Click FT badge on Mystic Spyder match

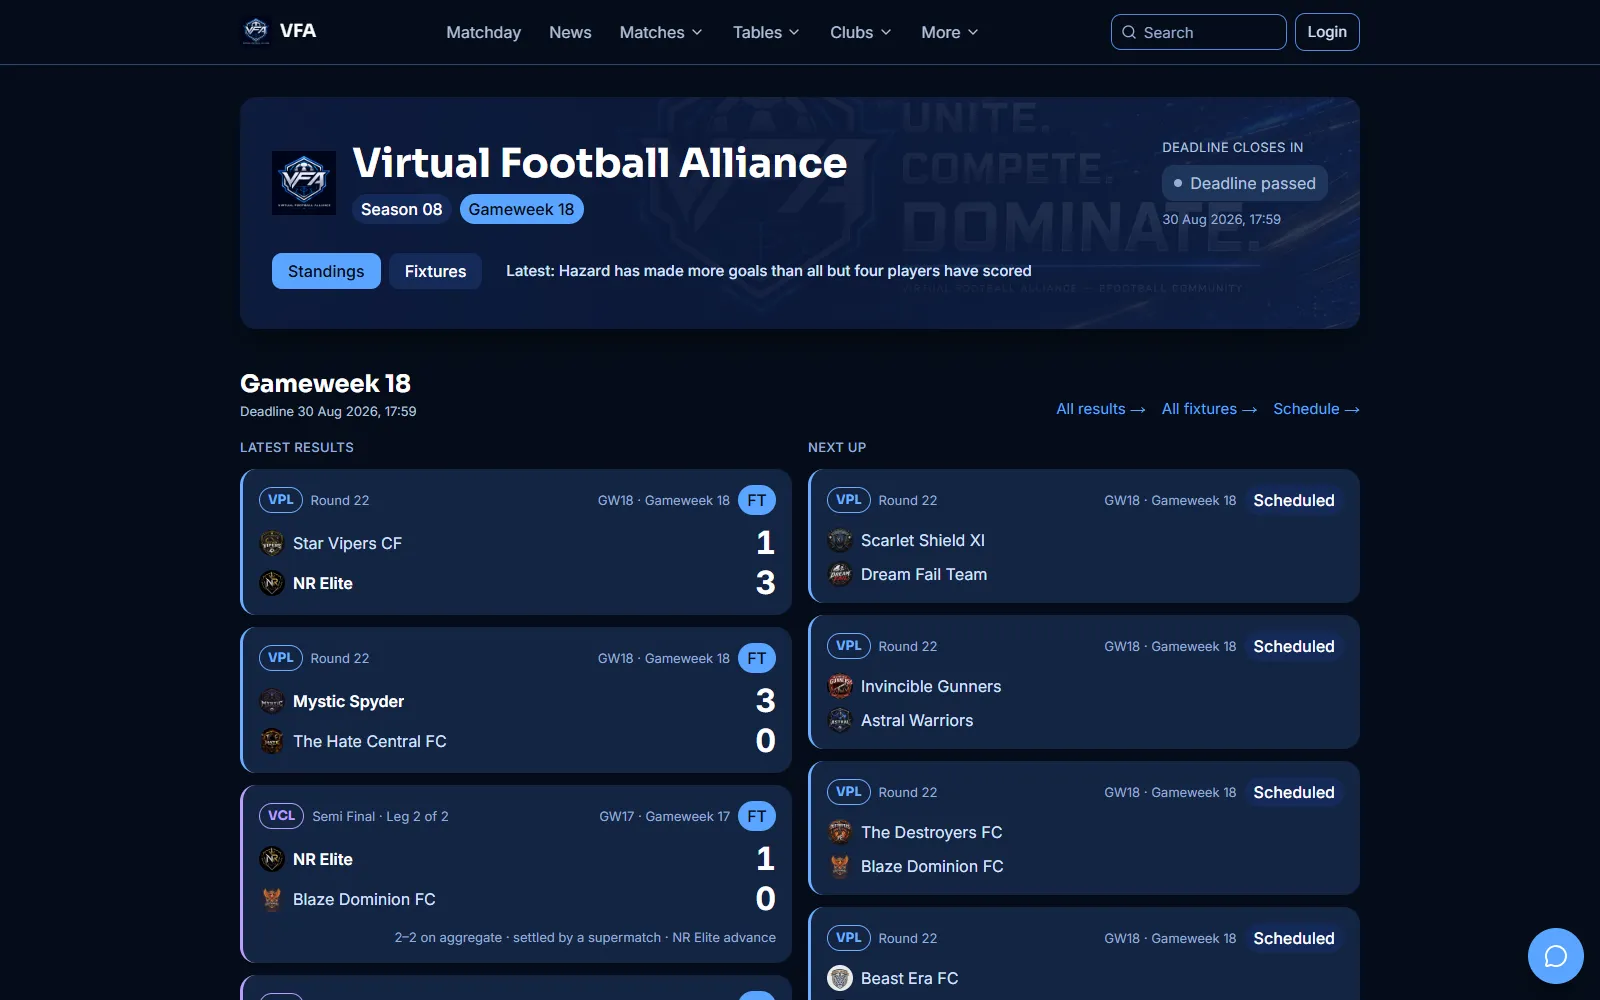757,658
